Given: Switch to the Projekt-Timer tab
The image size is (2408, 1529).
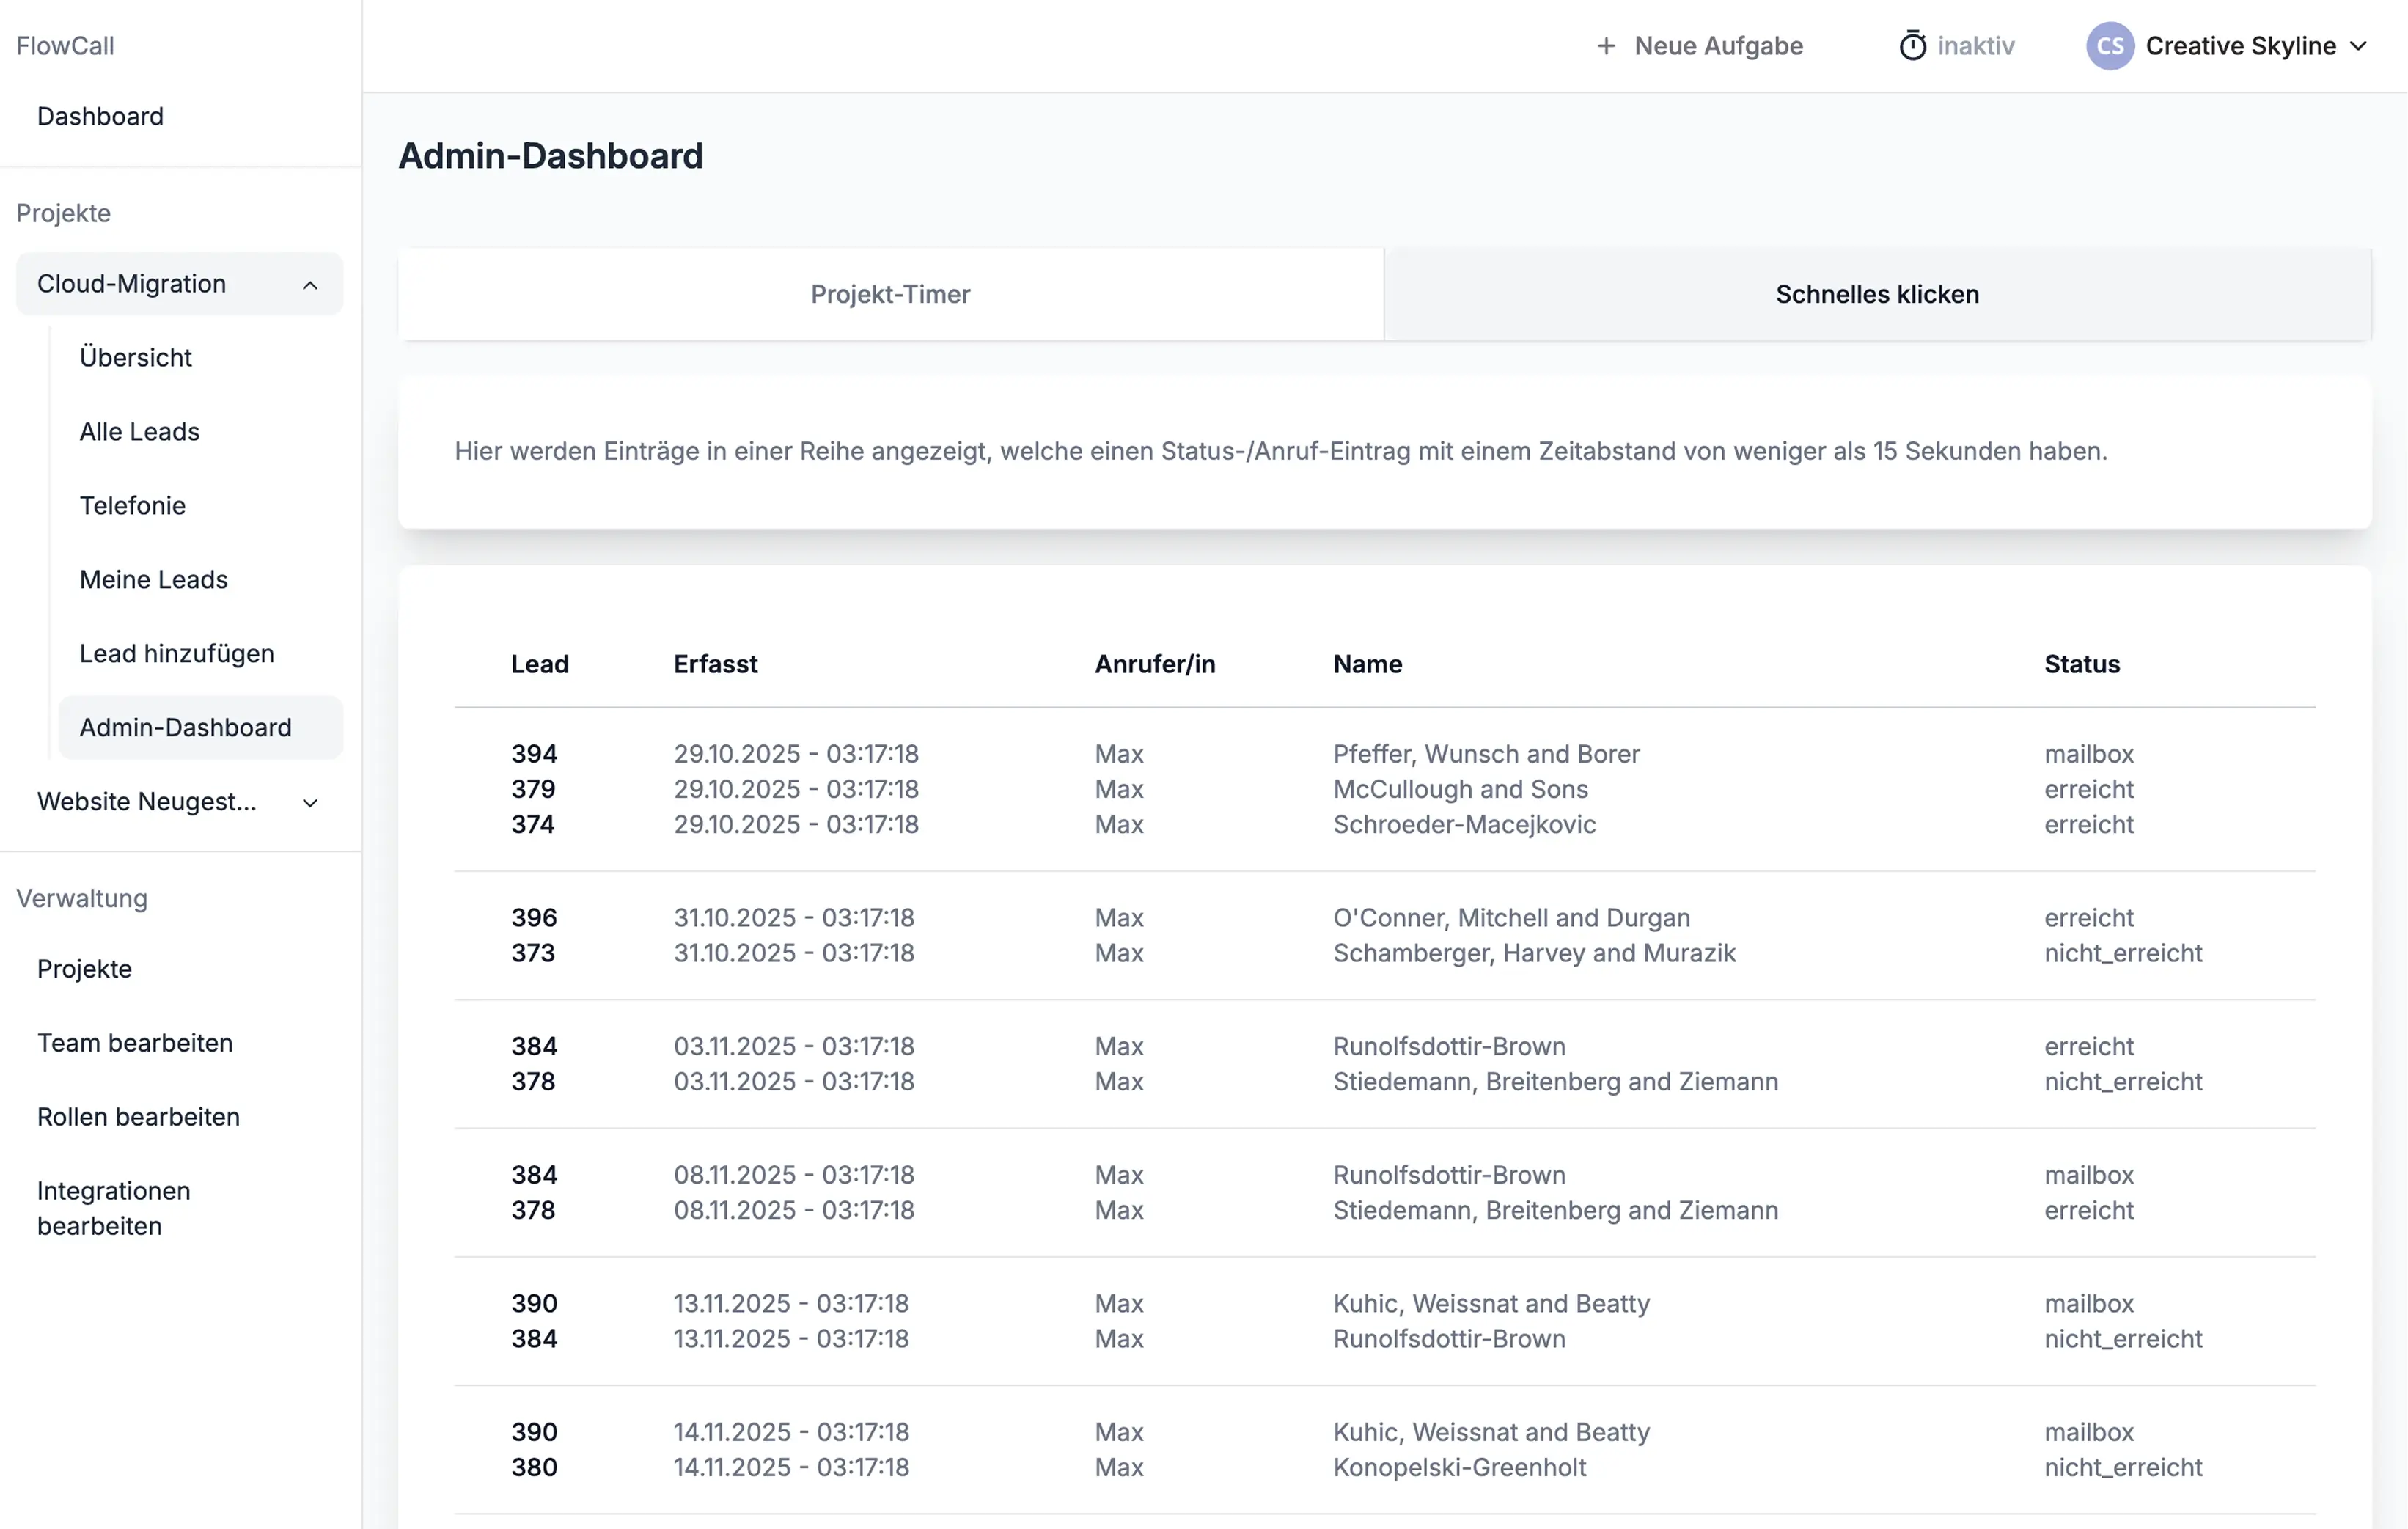Looking at the screenshot, I should (890, 294).
